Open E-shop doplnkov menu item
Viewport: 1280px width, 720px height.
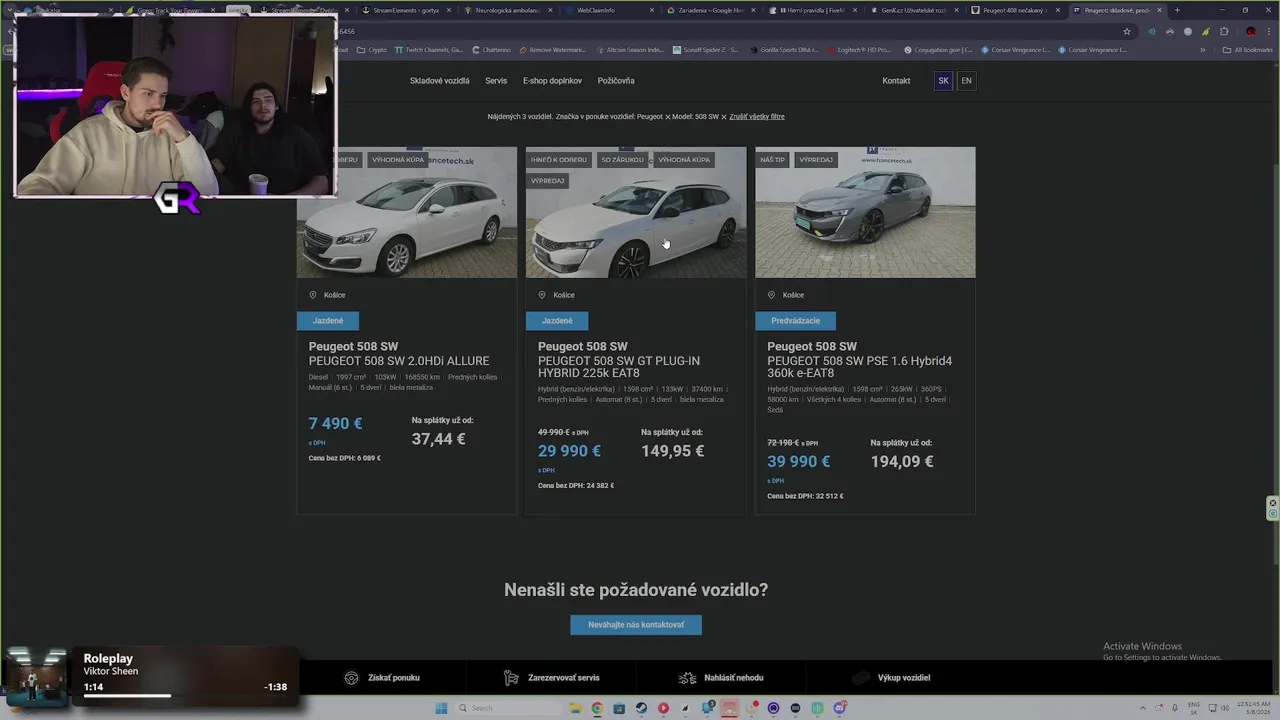552,81
